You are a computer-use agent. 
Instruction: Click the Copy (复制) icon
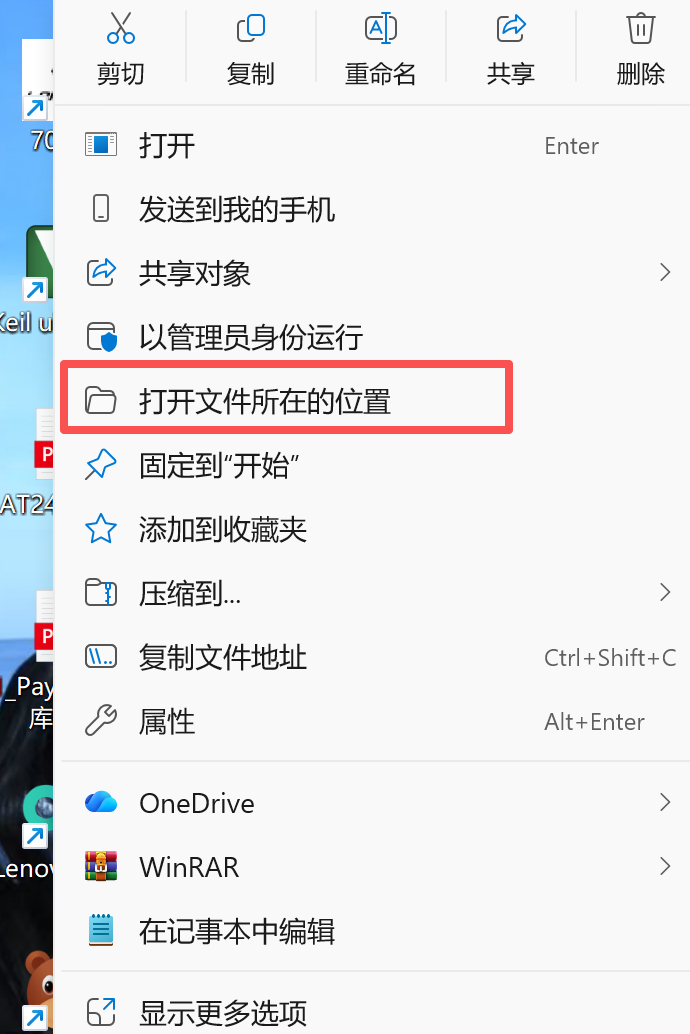click(251, 28)
